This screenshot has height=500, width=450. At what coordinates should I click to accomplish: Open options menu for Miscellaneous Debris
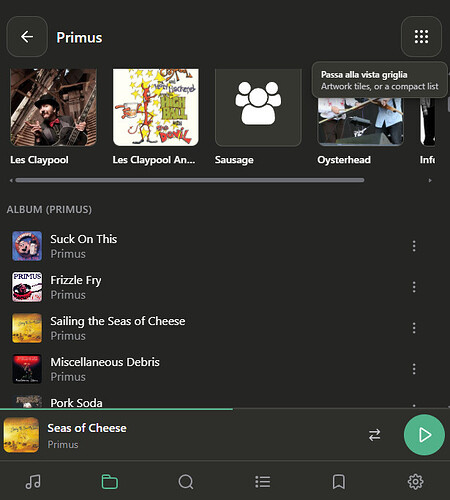pyautogui.click(x=414, y=369)
